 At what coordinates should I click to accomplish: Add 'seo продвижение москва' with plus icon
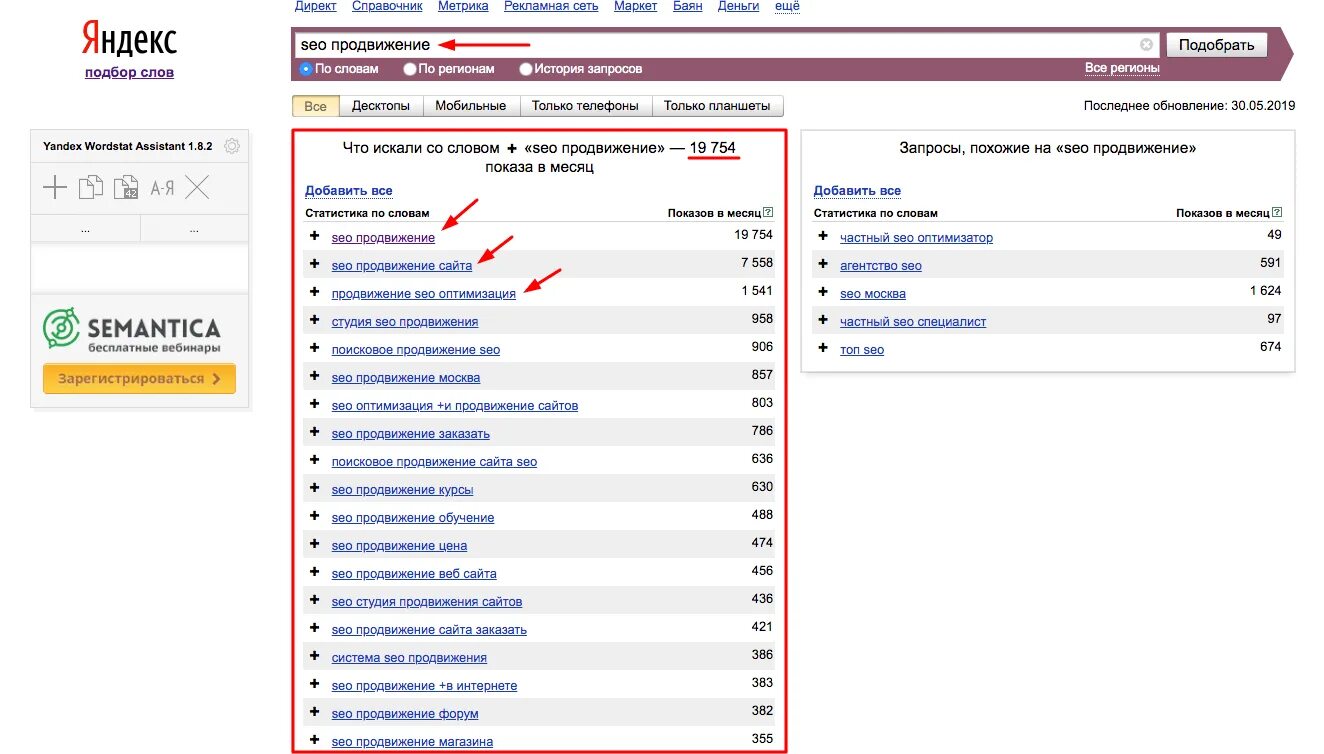[314, 376]
